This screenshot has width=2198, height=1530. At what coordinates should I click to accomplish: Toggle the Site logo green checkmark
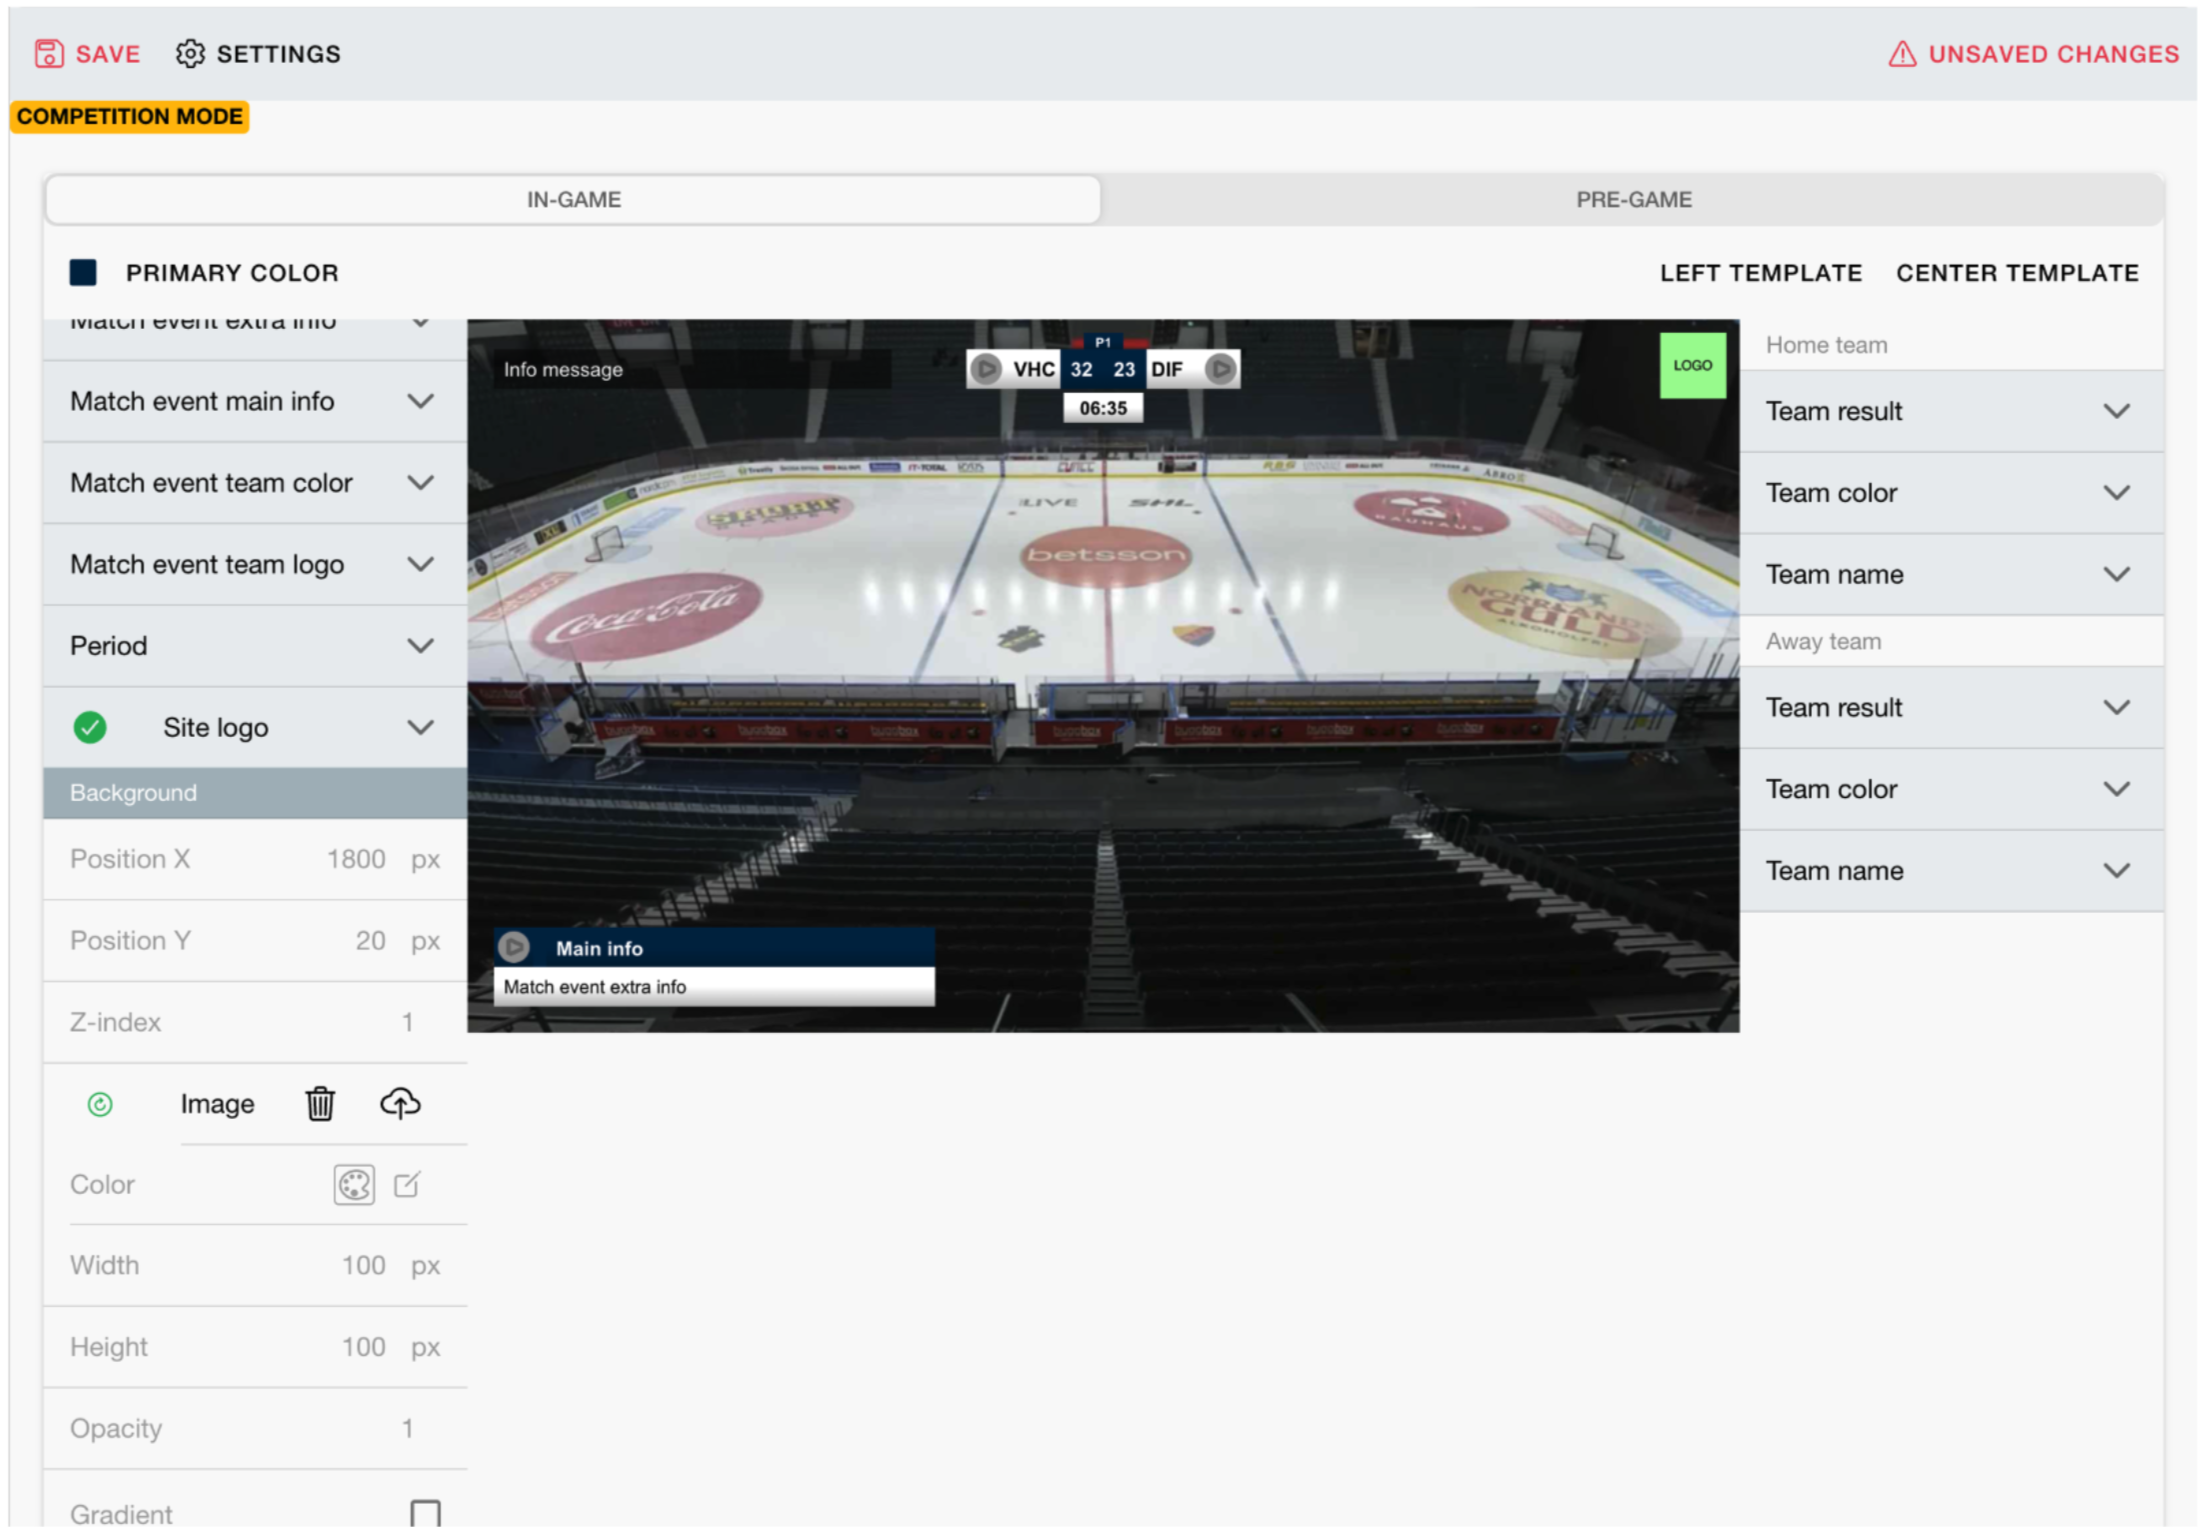(x=90, y=727)
